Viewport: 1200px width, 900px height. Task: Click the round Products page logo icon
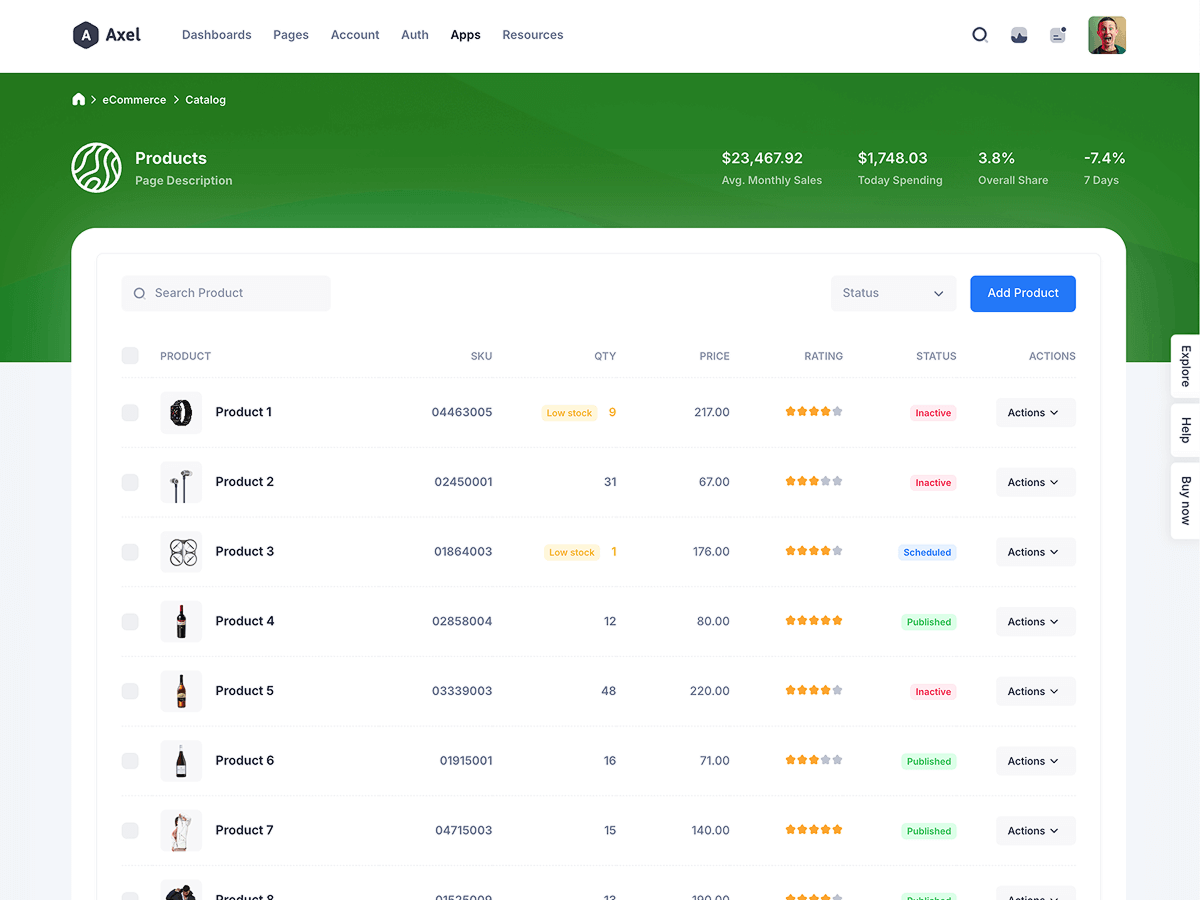point(96,168)
